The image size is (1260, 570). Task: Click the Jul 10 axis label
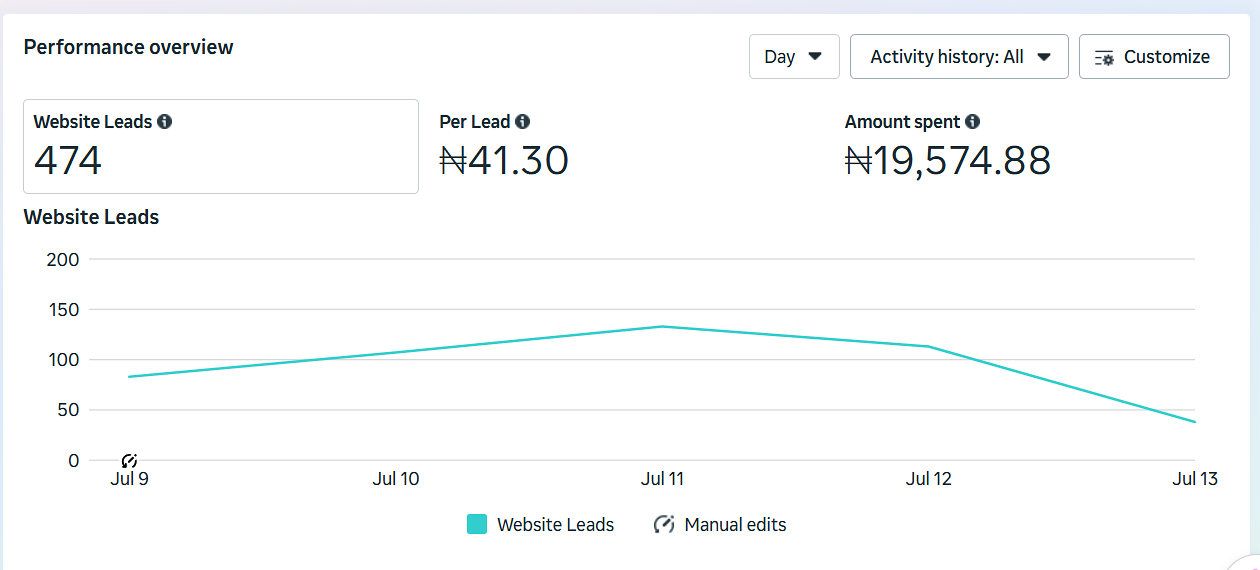396,479
